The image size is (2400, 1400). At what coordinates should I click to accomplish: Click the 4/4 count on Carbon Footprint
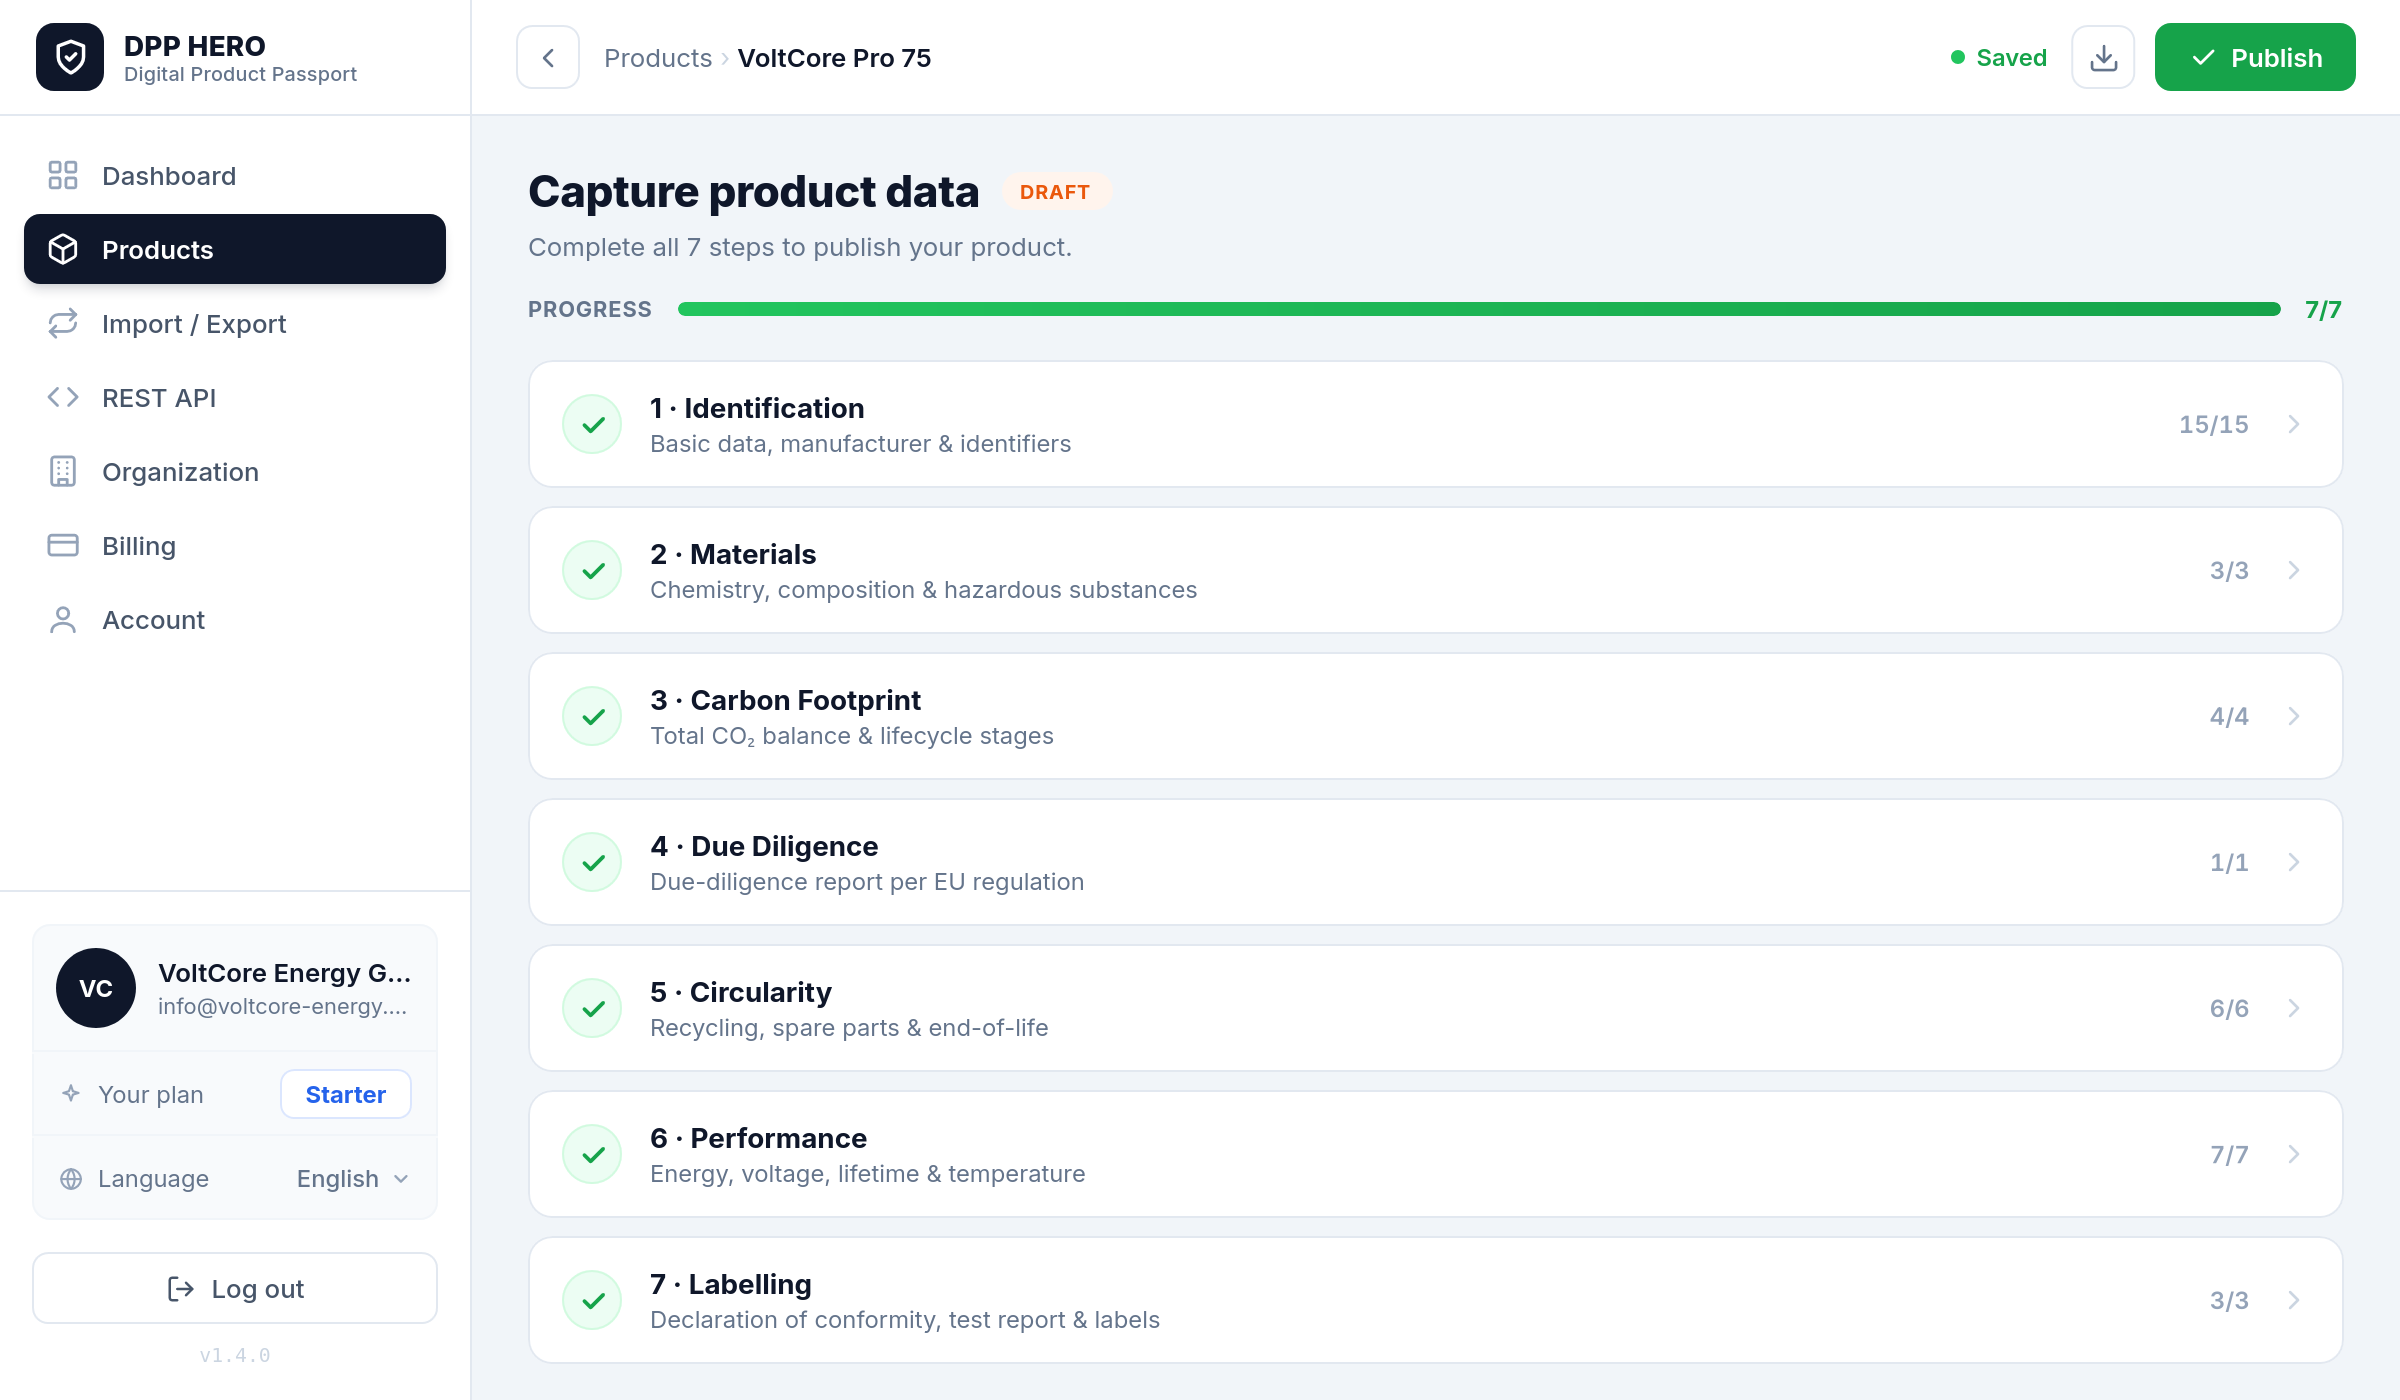tap(2229, 716)
